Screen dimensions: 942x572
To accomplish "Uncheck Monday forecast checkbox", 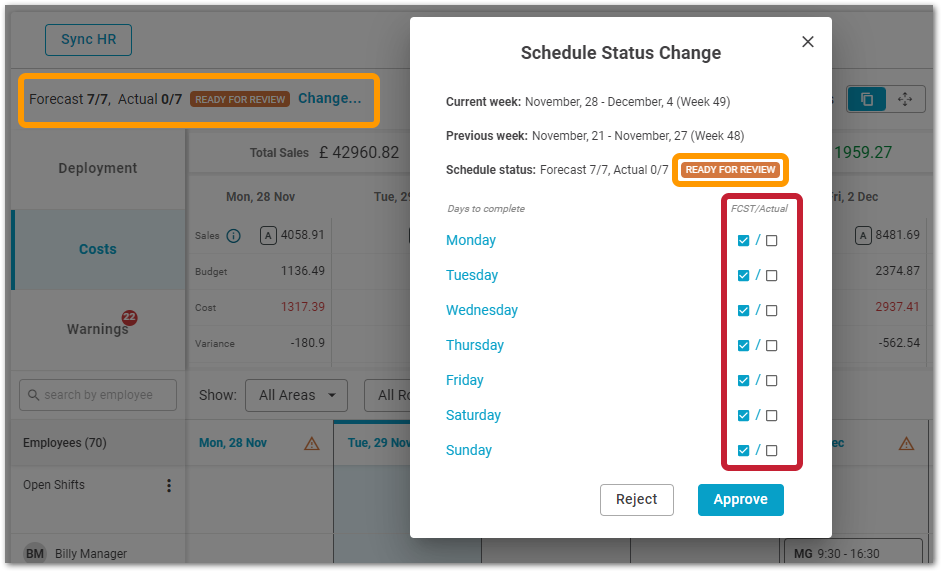I will pyautogui.click(x=743, y=240).
